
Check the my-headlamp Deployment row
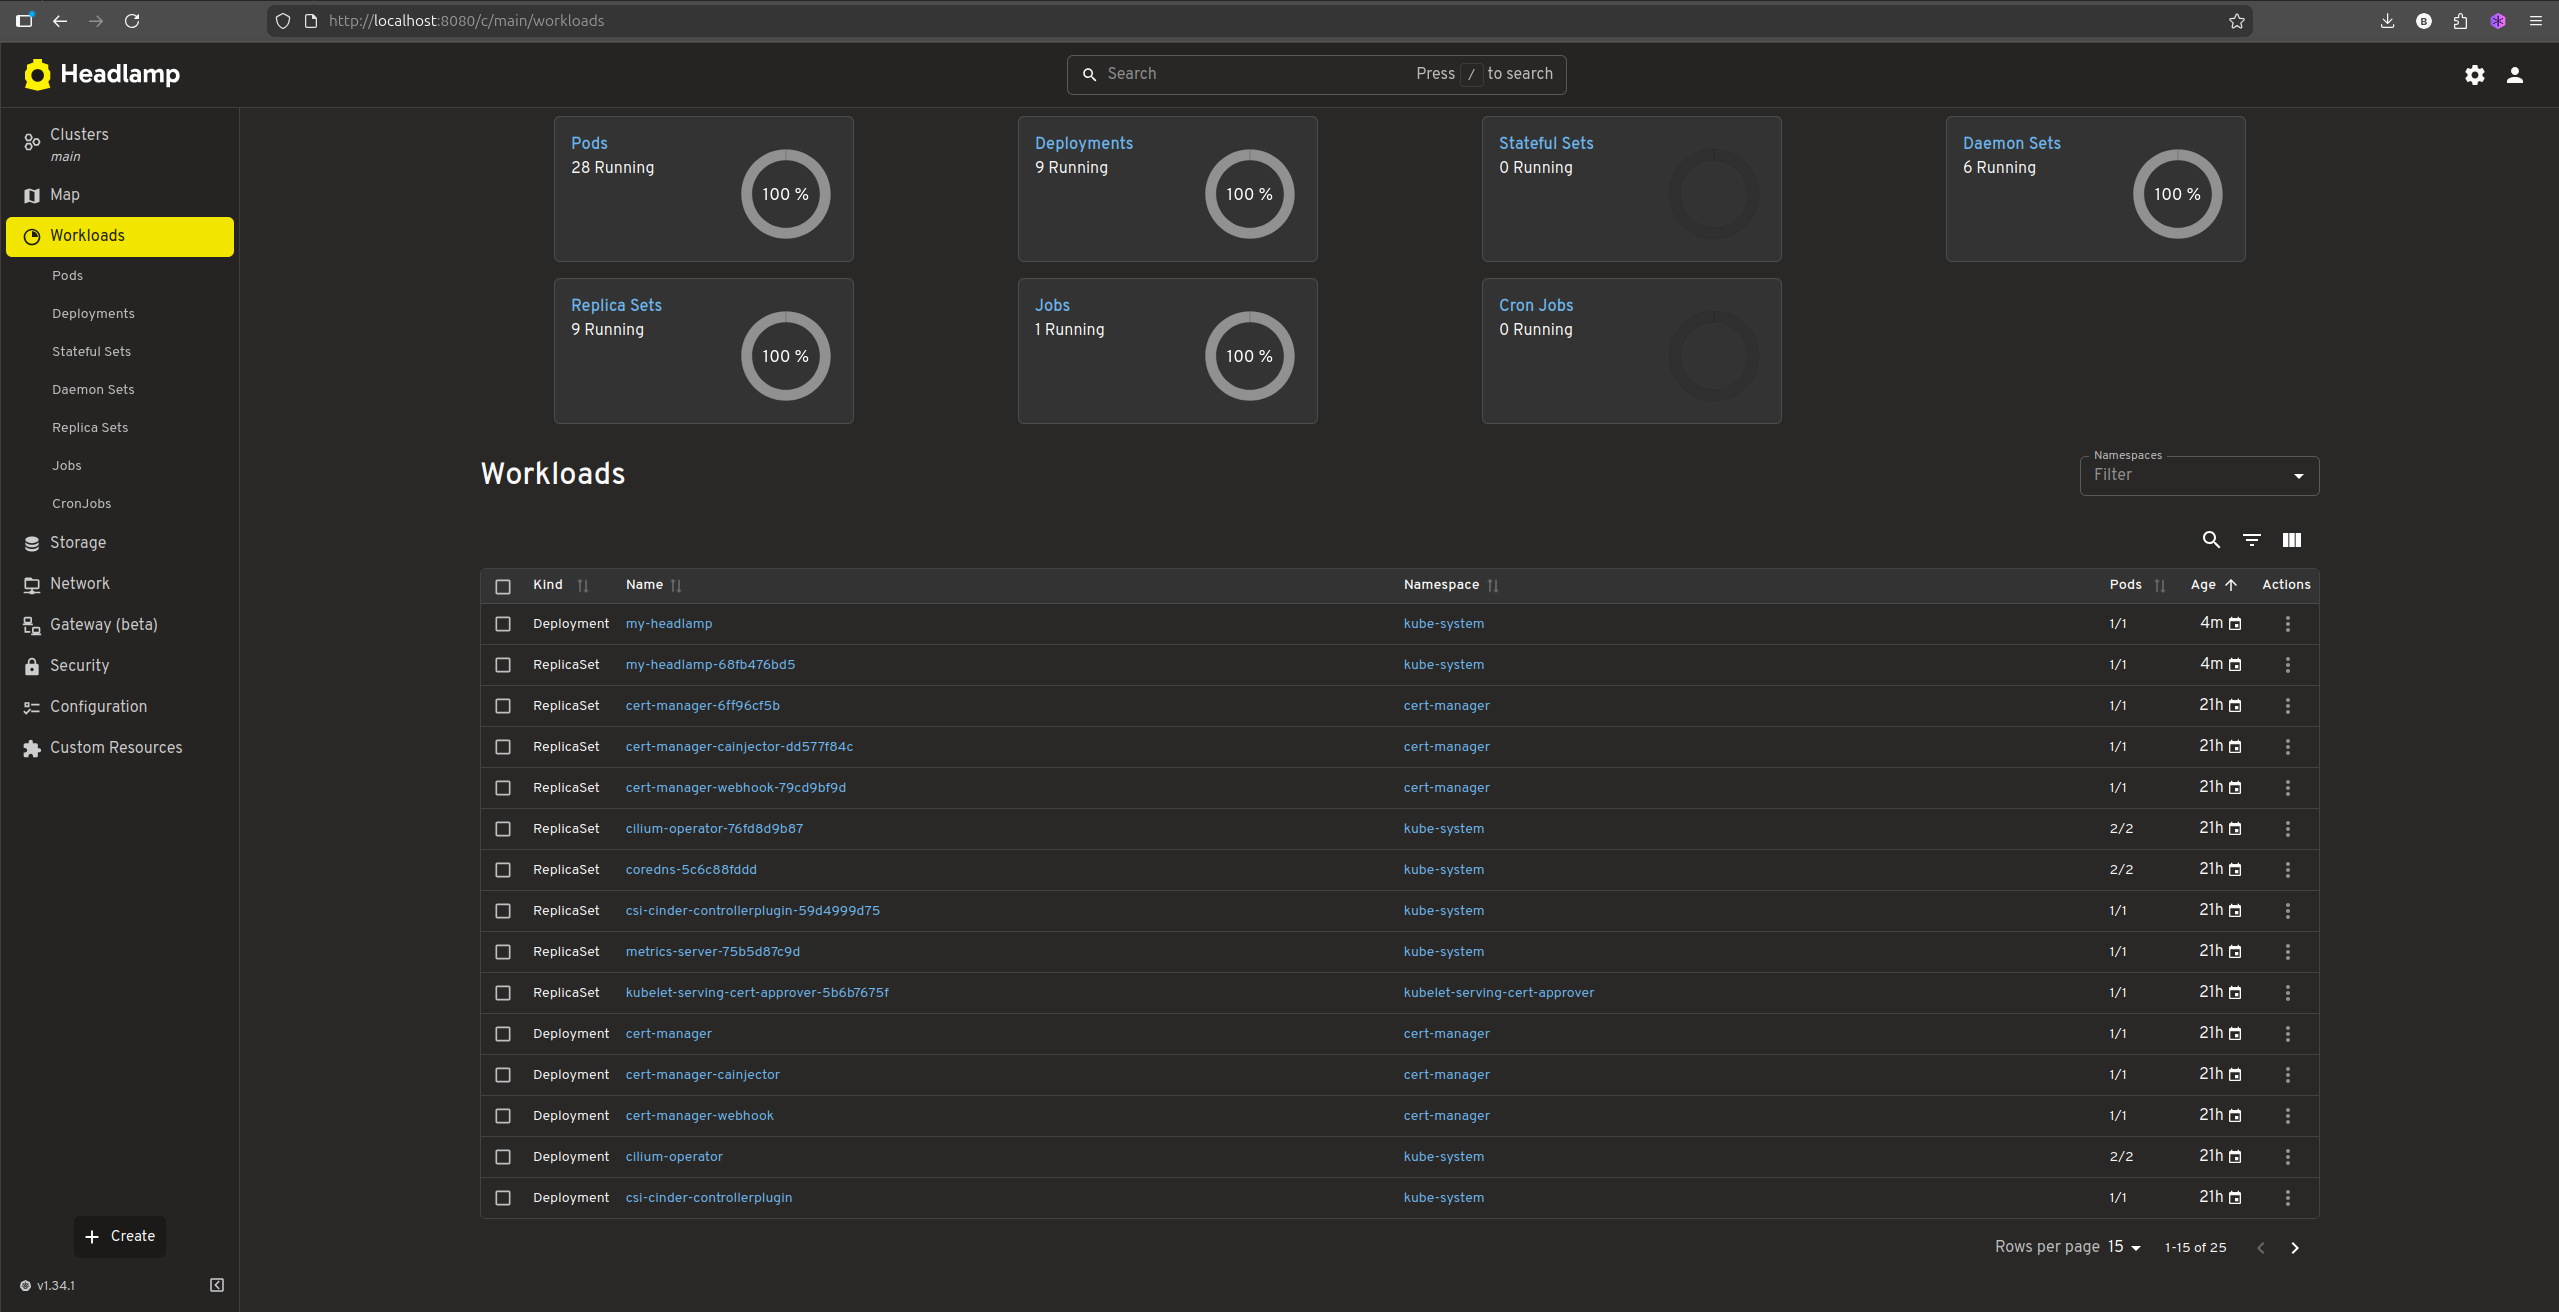click(503, 624)
